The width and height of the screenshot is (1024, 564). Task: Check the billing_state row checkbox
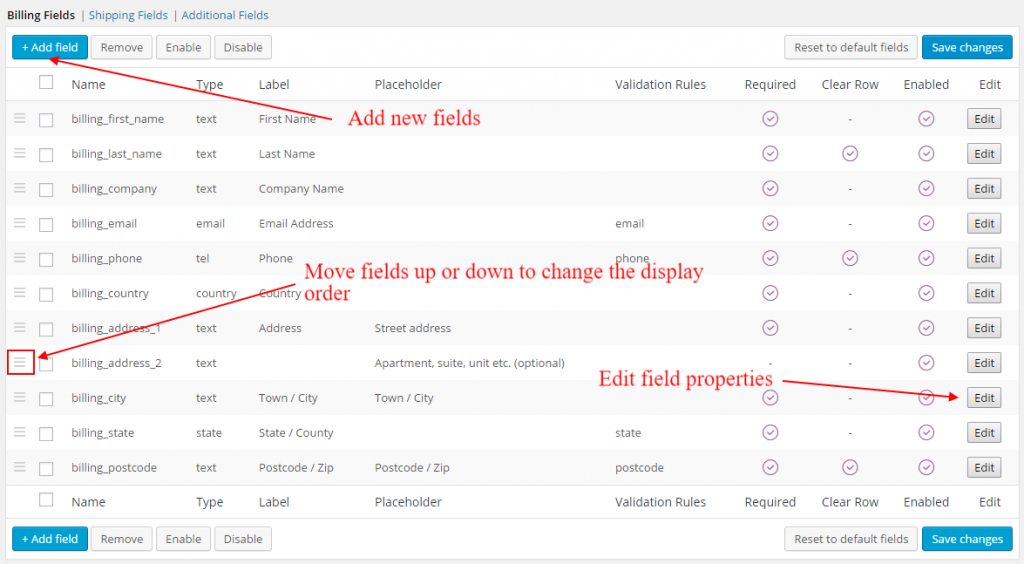(46, 434)
